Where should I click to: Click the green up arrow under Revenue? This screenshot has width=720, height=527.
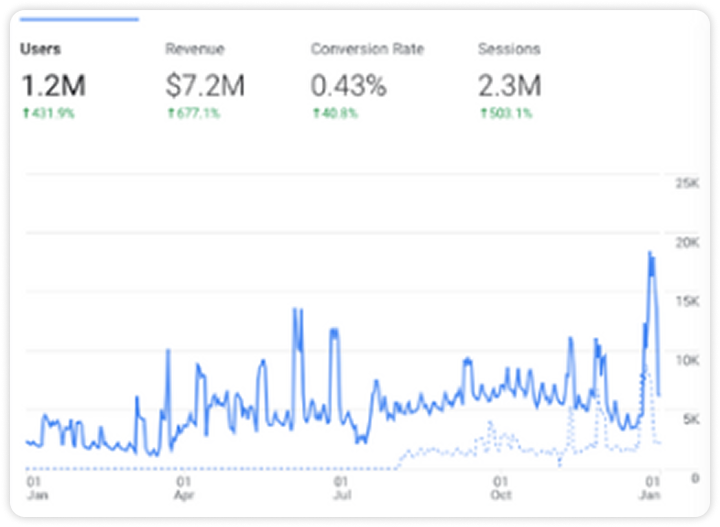169,113
